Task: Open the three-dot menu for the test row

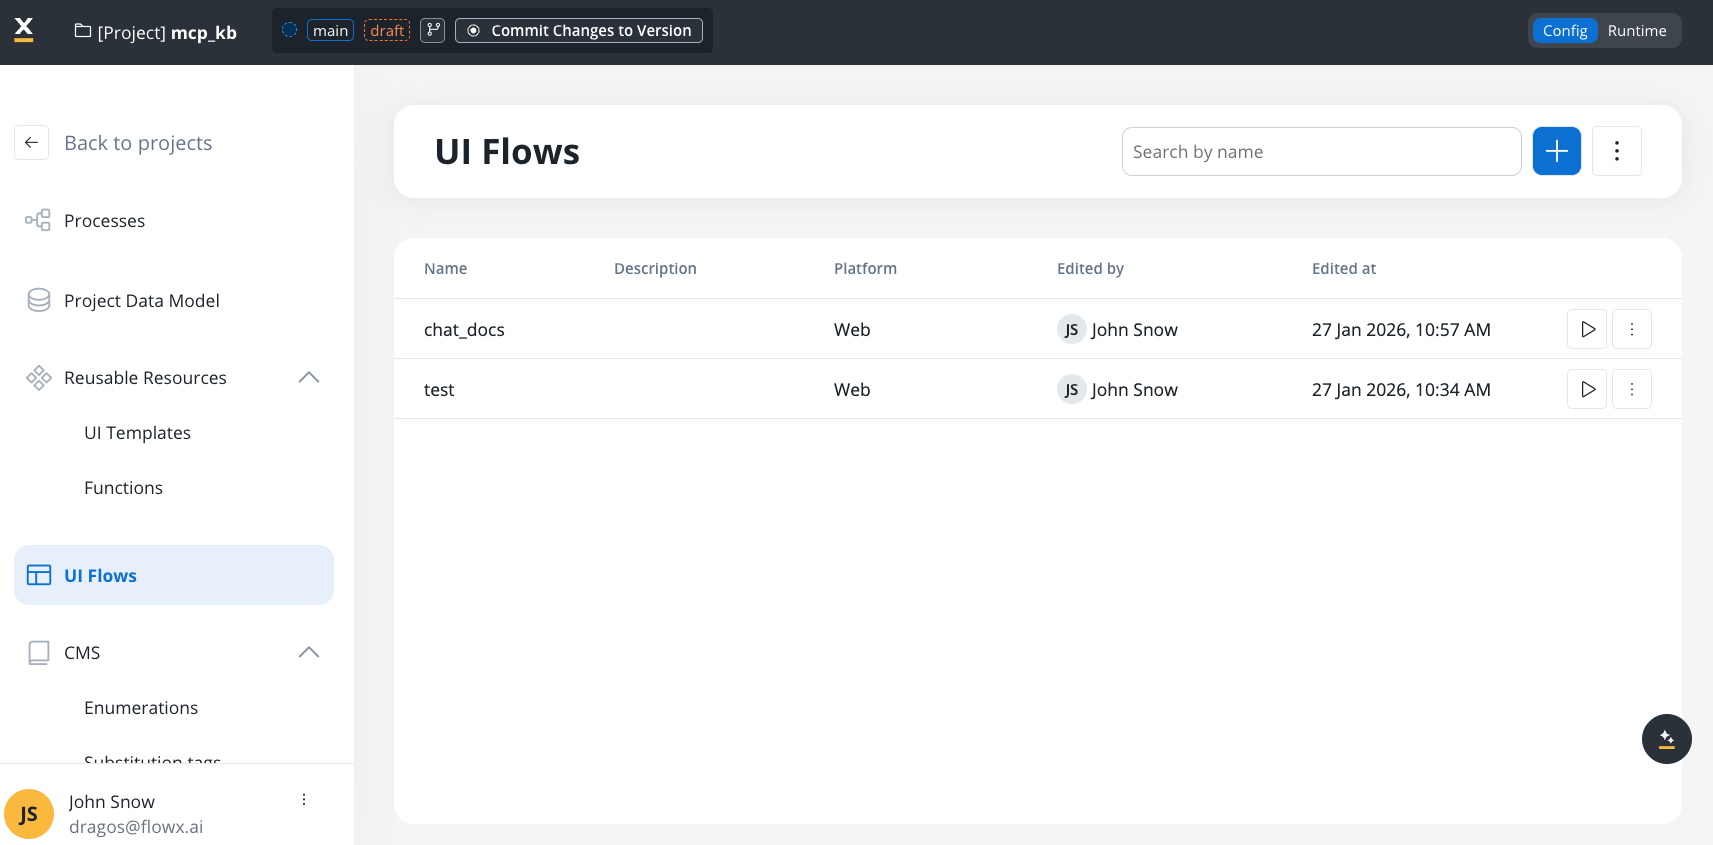Action: click(1631, 389)
